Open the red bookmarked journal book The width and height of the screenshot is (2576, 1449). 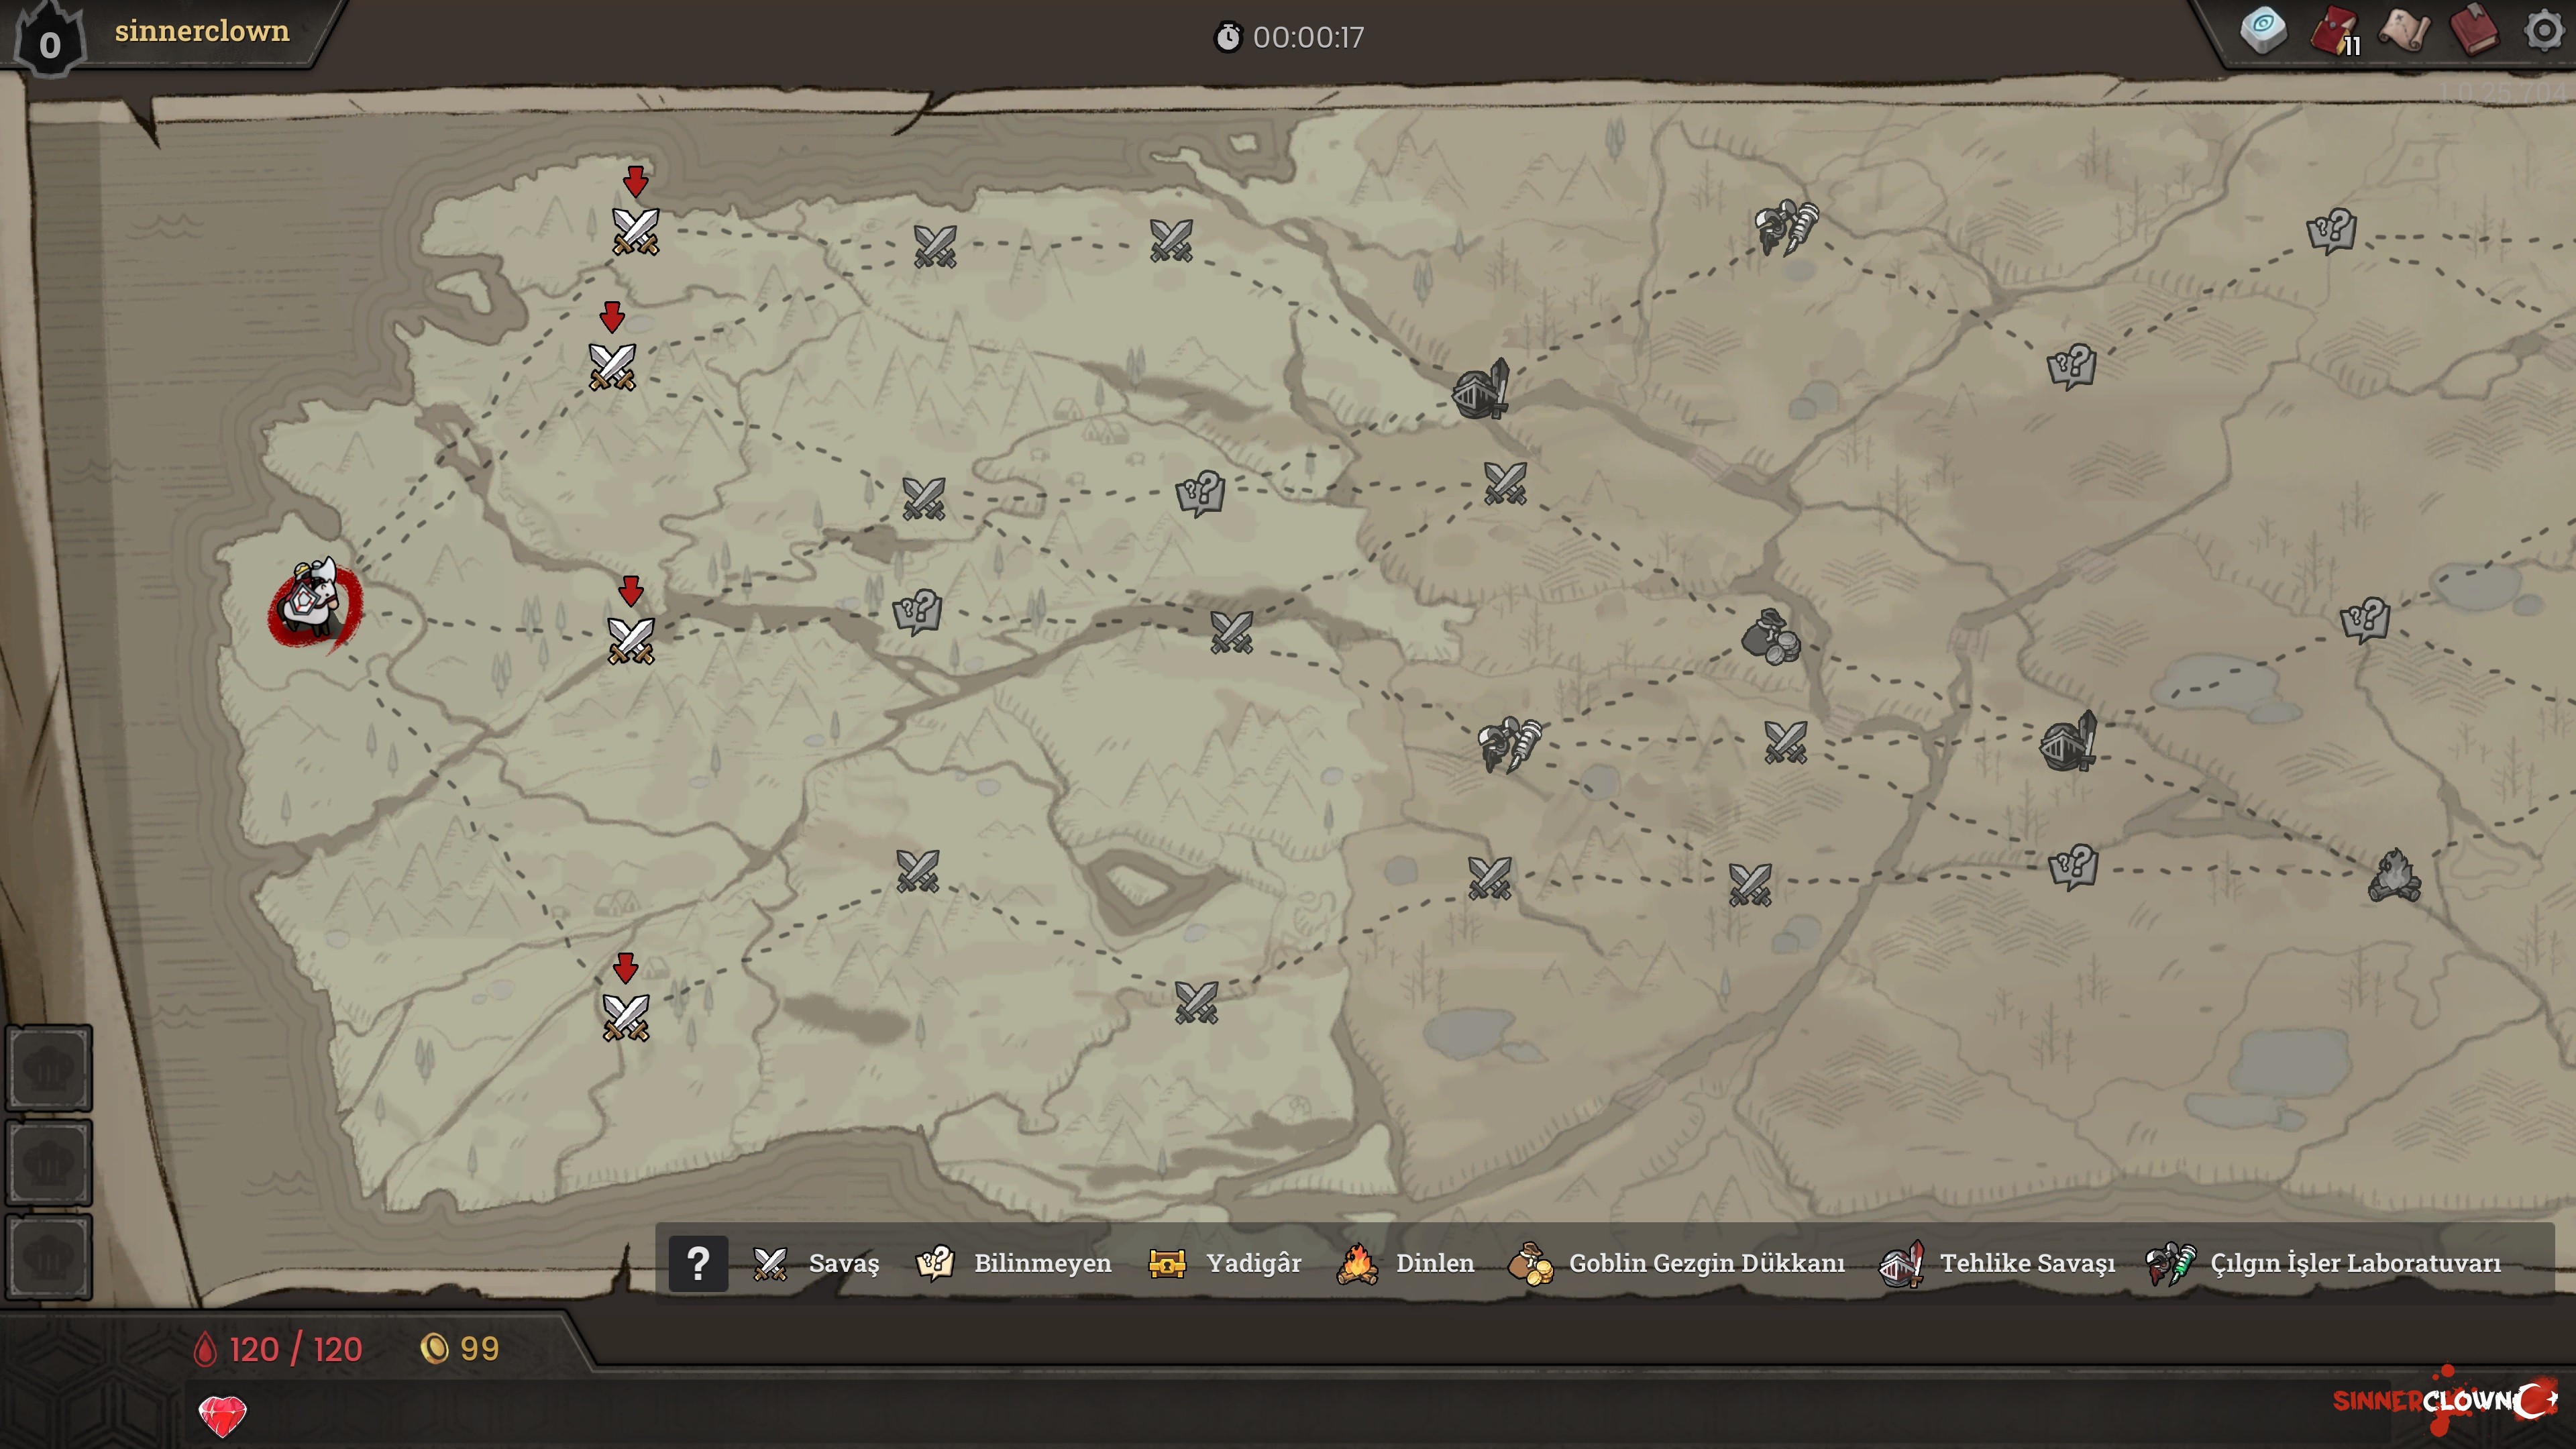[x=2474, y=30]
